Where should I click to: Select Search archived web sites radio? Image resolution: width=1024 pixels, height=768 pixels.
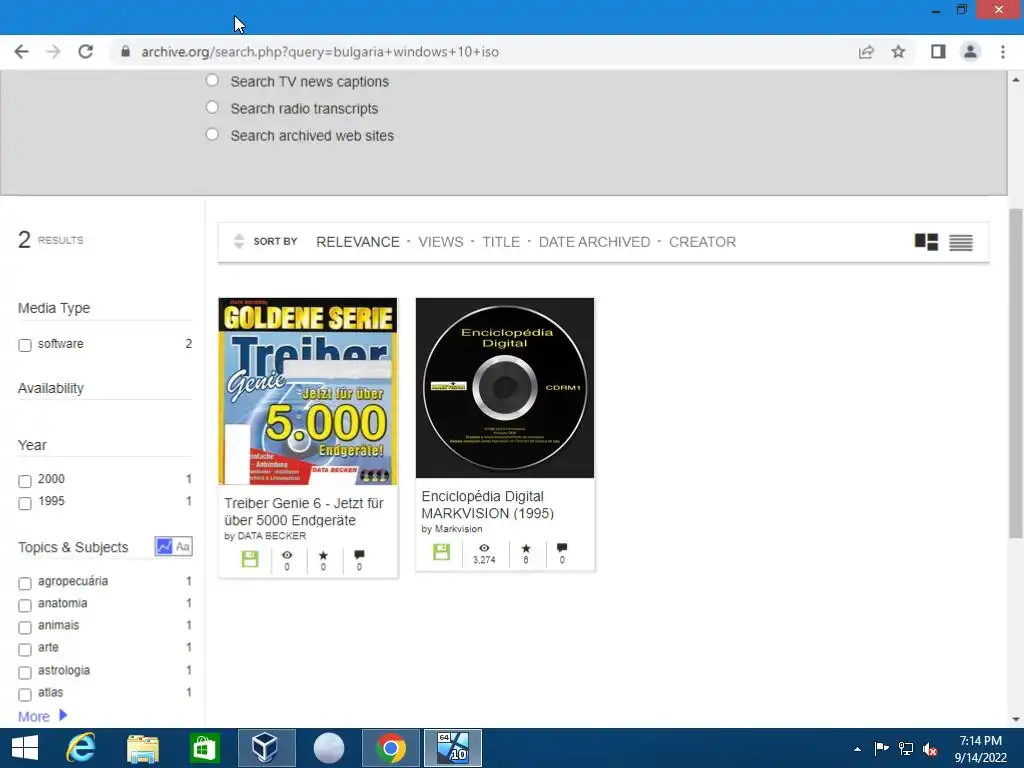click(x=212, y=135)
